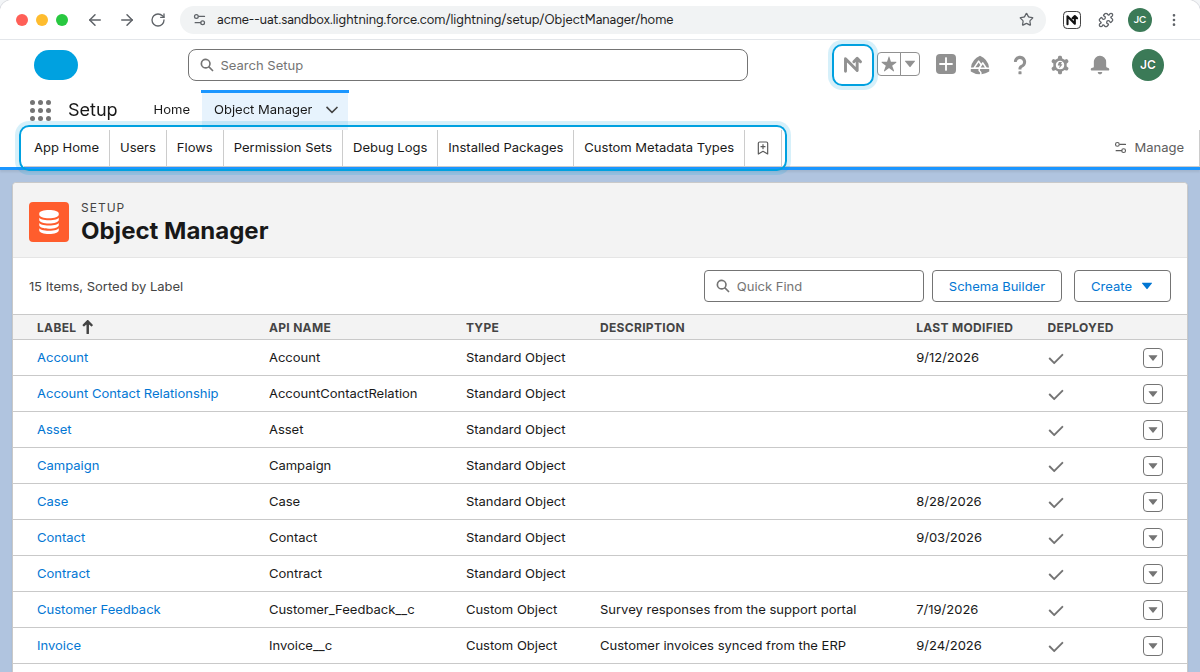The height and width of the screenshot is (672, 1200).
Task: Open the Campaign row actions dropdown
Action: coord(1153,466)
